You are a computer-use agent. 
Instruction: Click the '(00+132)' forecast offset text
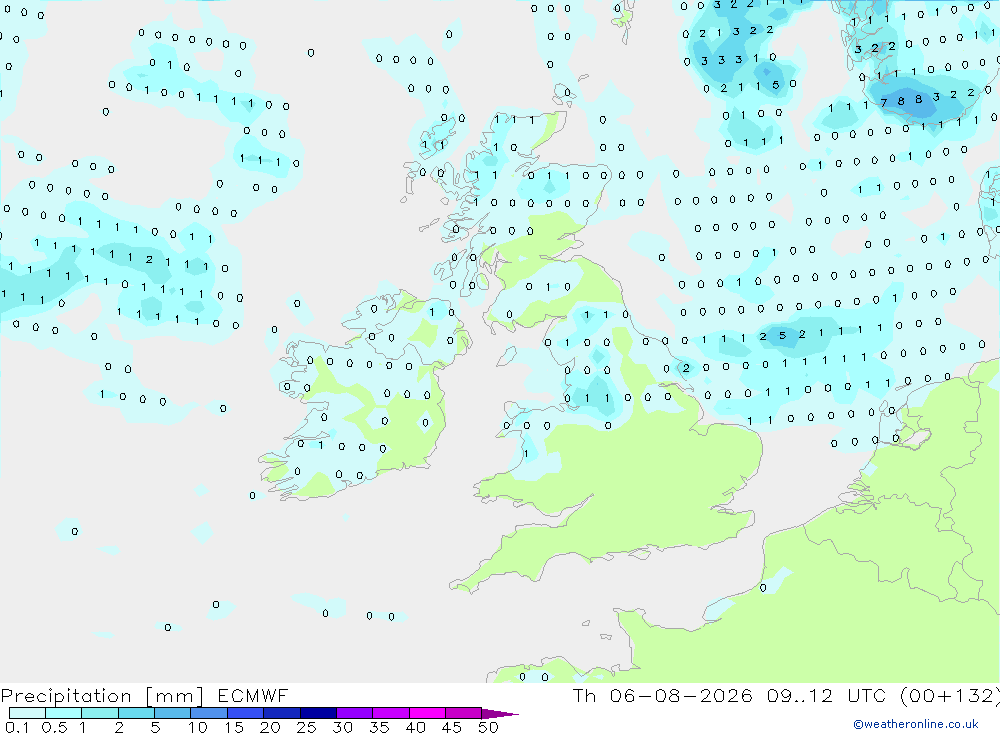950,695
